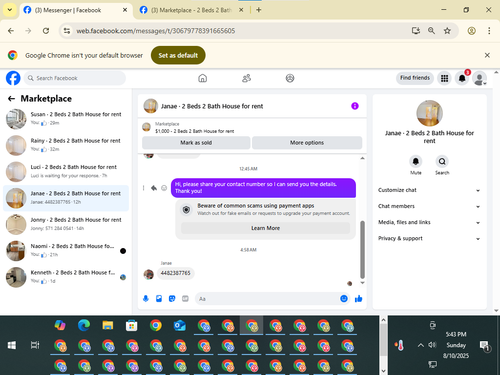Click the Find friends button

pos(415,78)
